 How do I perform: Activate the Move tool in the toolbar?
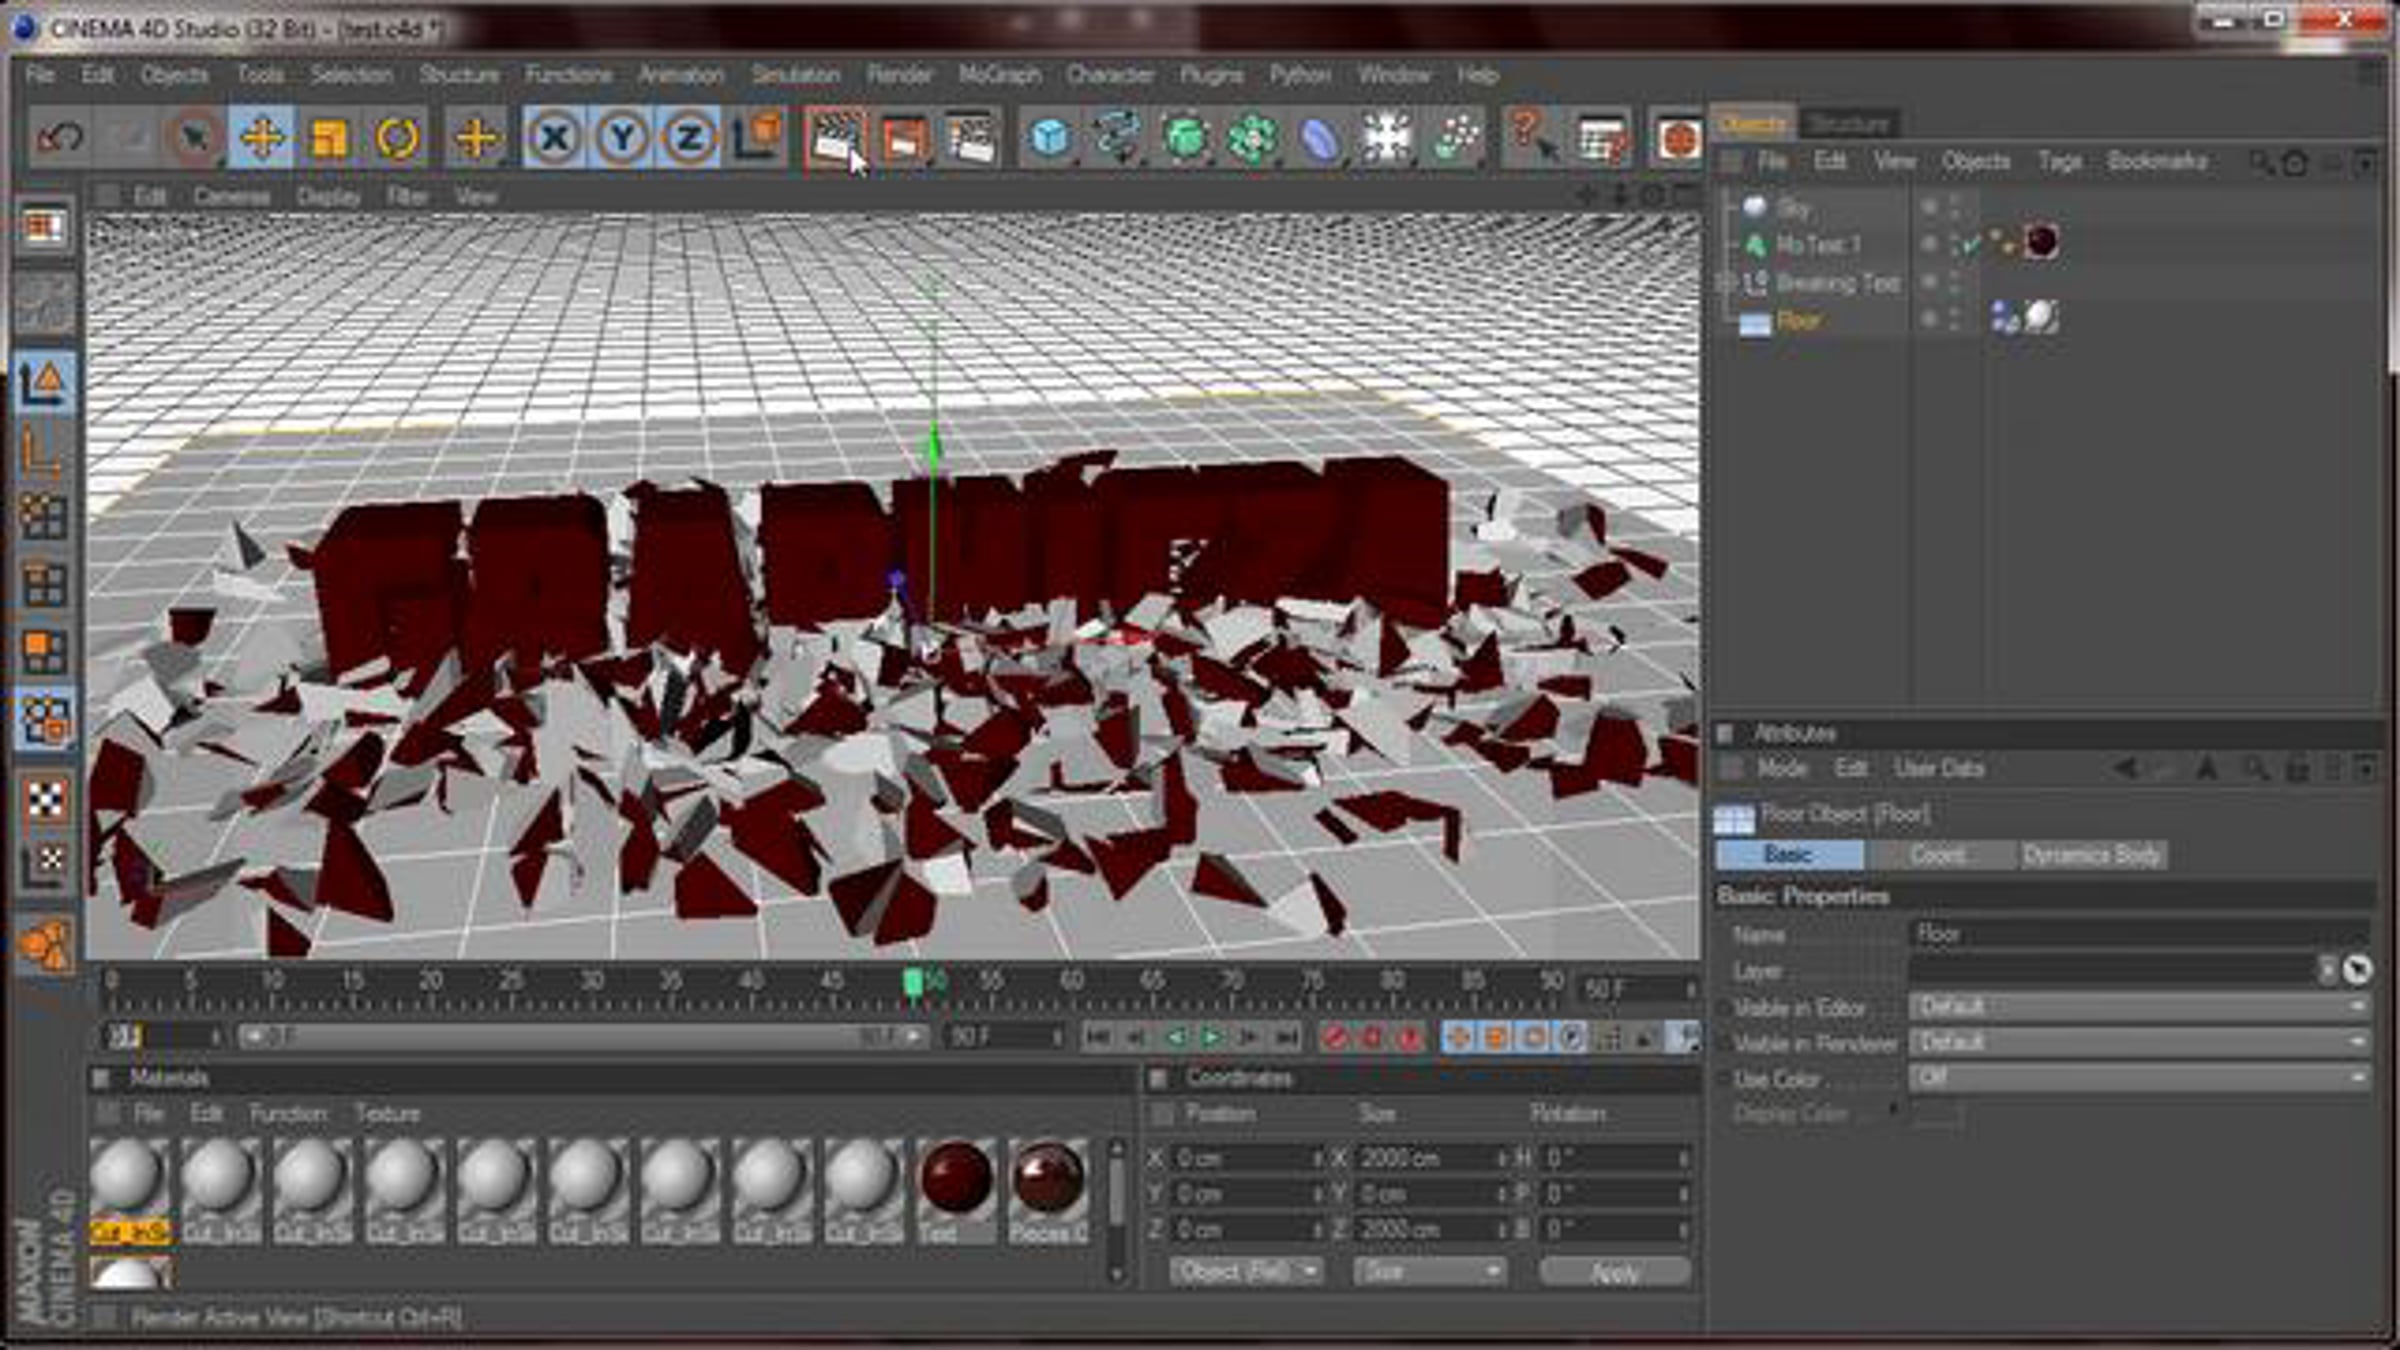point(261,137)
